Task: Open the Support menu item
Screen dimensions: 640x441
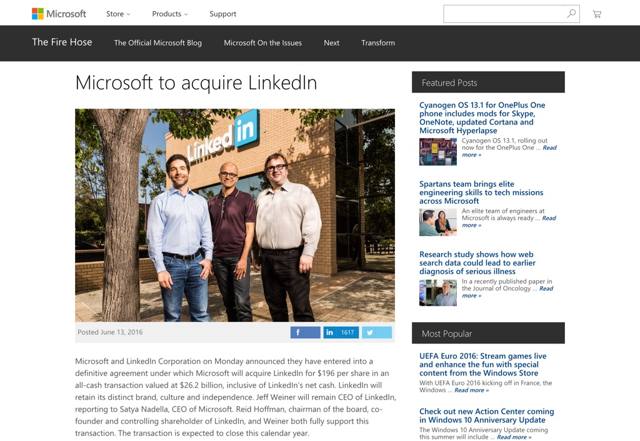Action: click(x=223, y=14)
